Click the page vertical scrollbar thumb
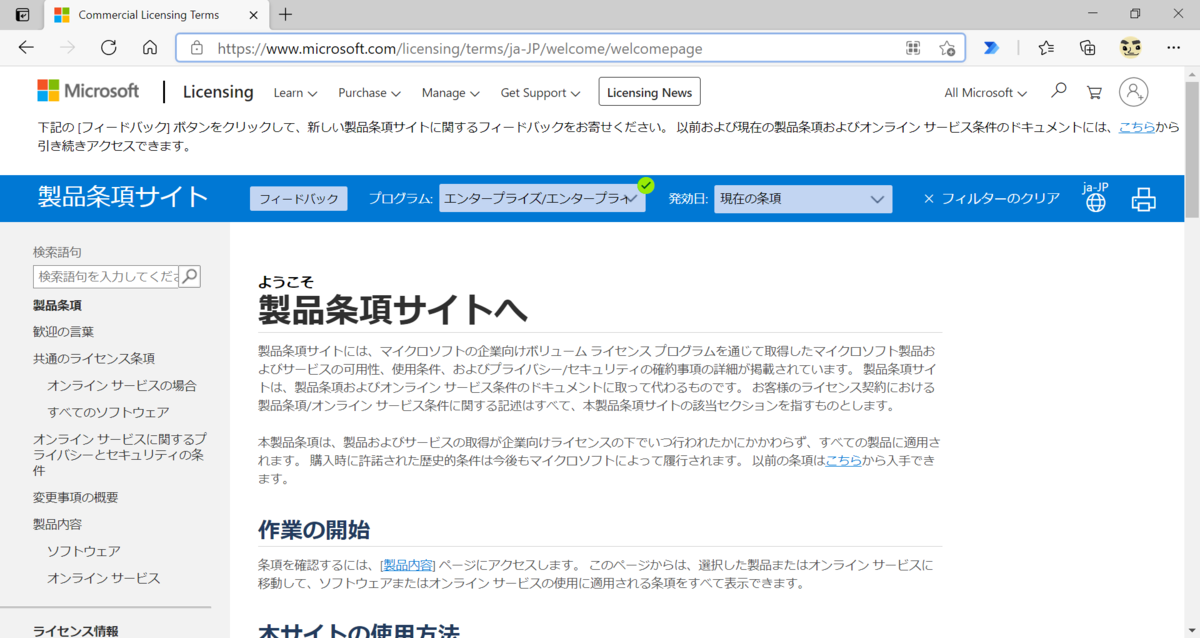This screenshot has height=638, width=1200. [x=1192, y=150]
